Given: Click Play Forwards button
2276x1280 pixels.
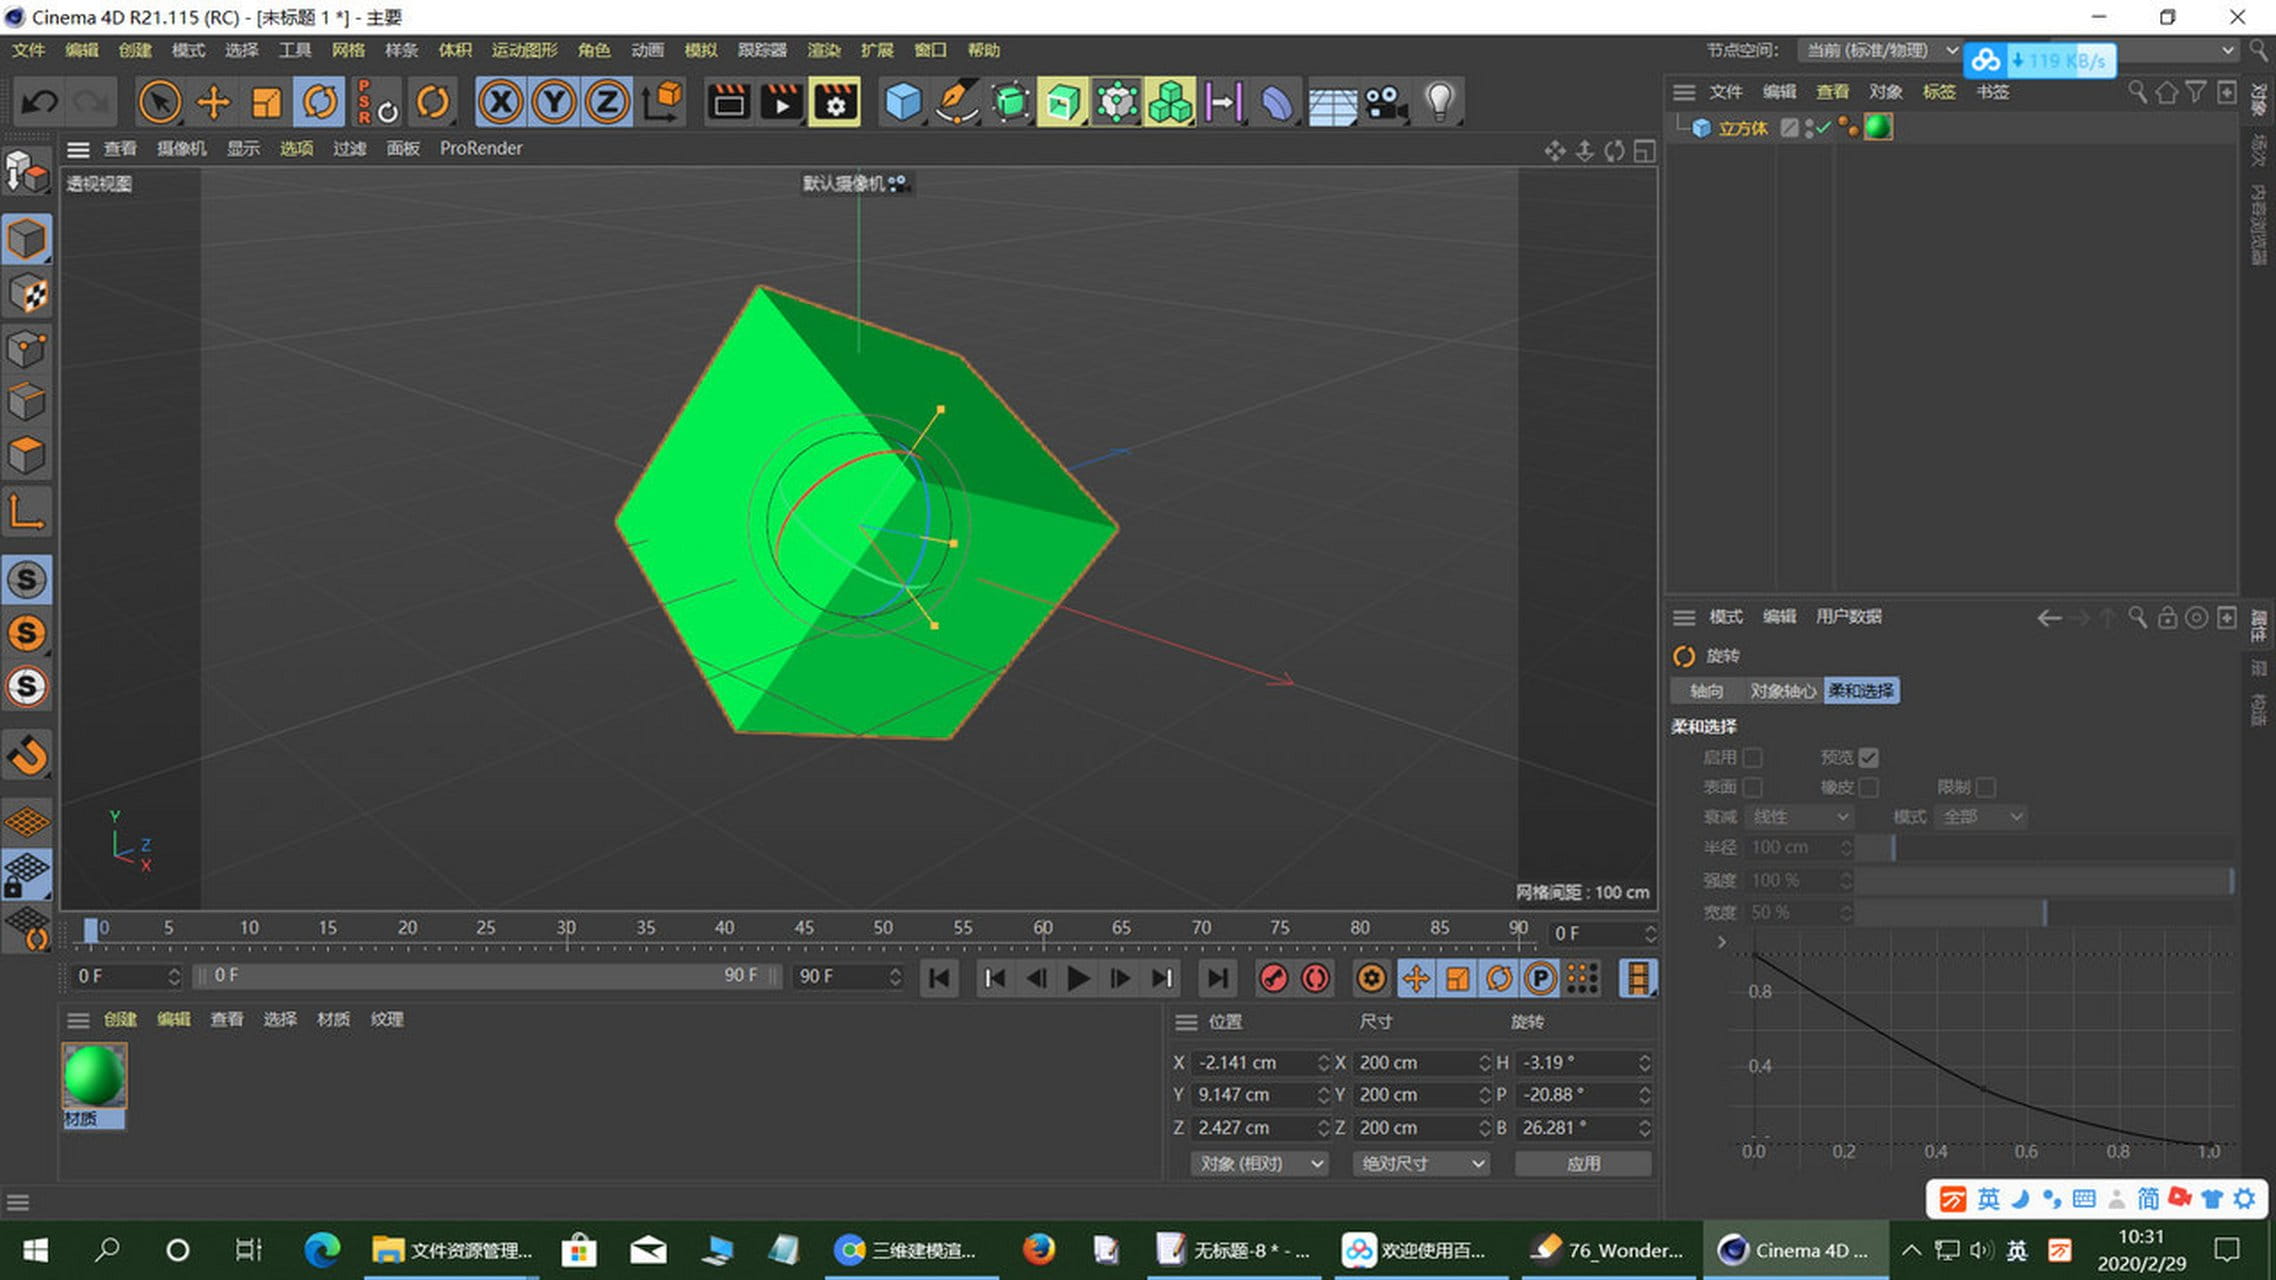Looking at the screenshot, I should 1078,978.
